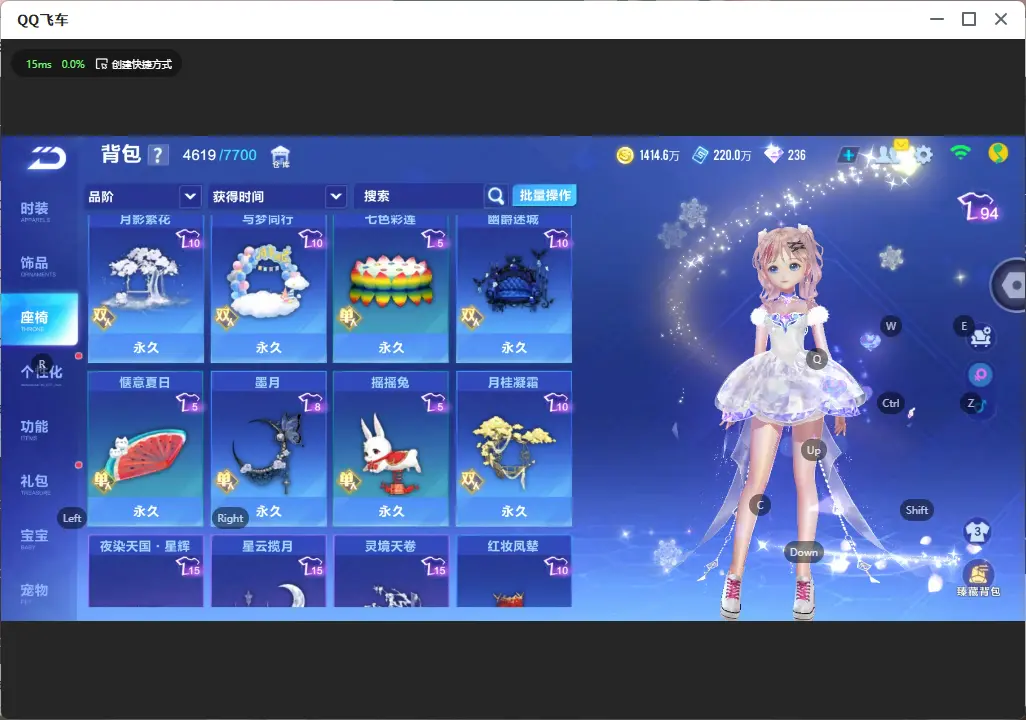
Task: Open the fashion level 94 shirt icon
Action: pyautogui.click(x=978, y=206)
